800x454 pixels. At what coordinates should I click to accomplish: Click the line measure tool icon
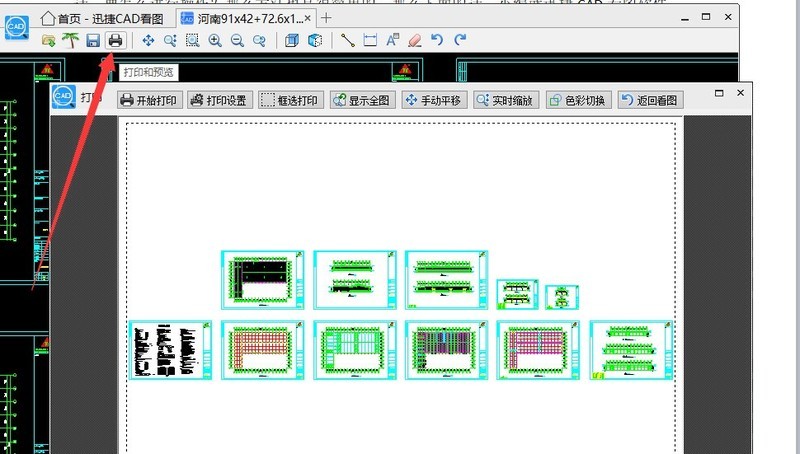(x=348, y=40)
